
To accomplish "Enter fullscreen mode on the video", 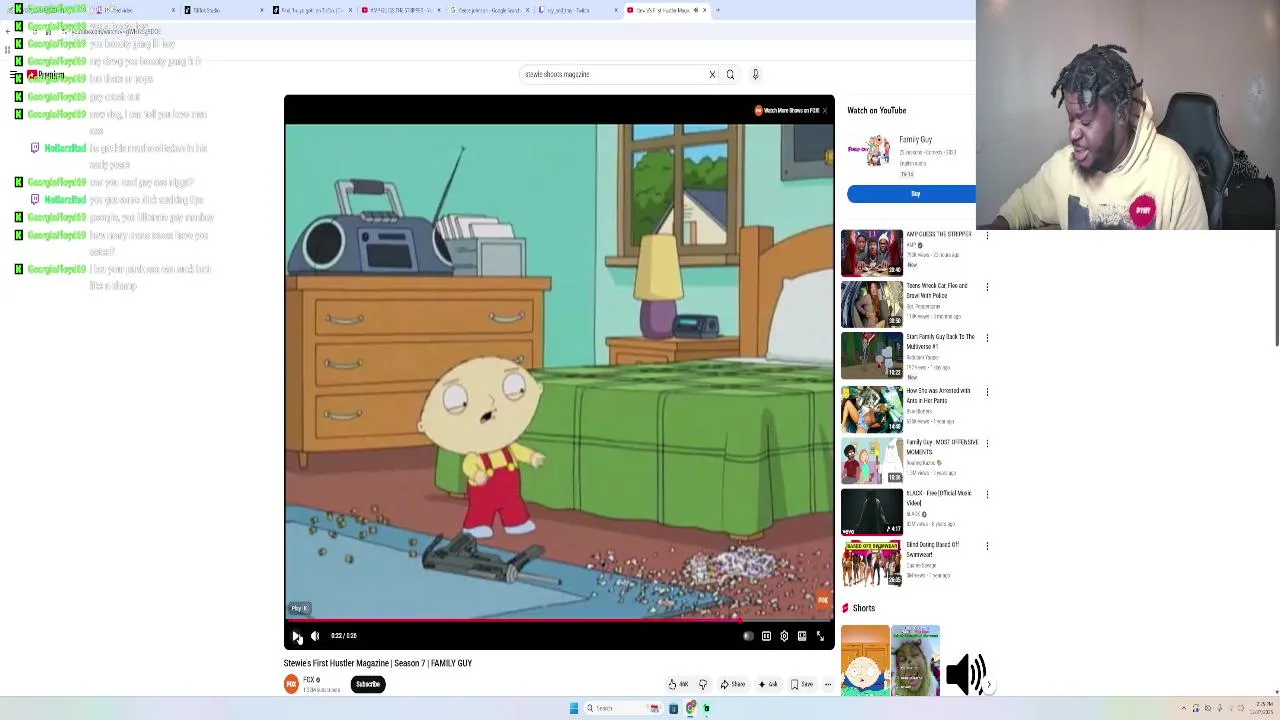I will pos(820,636).
